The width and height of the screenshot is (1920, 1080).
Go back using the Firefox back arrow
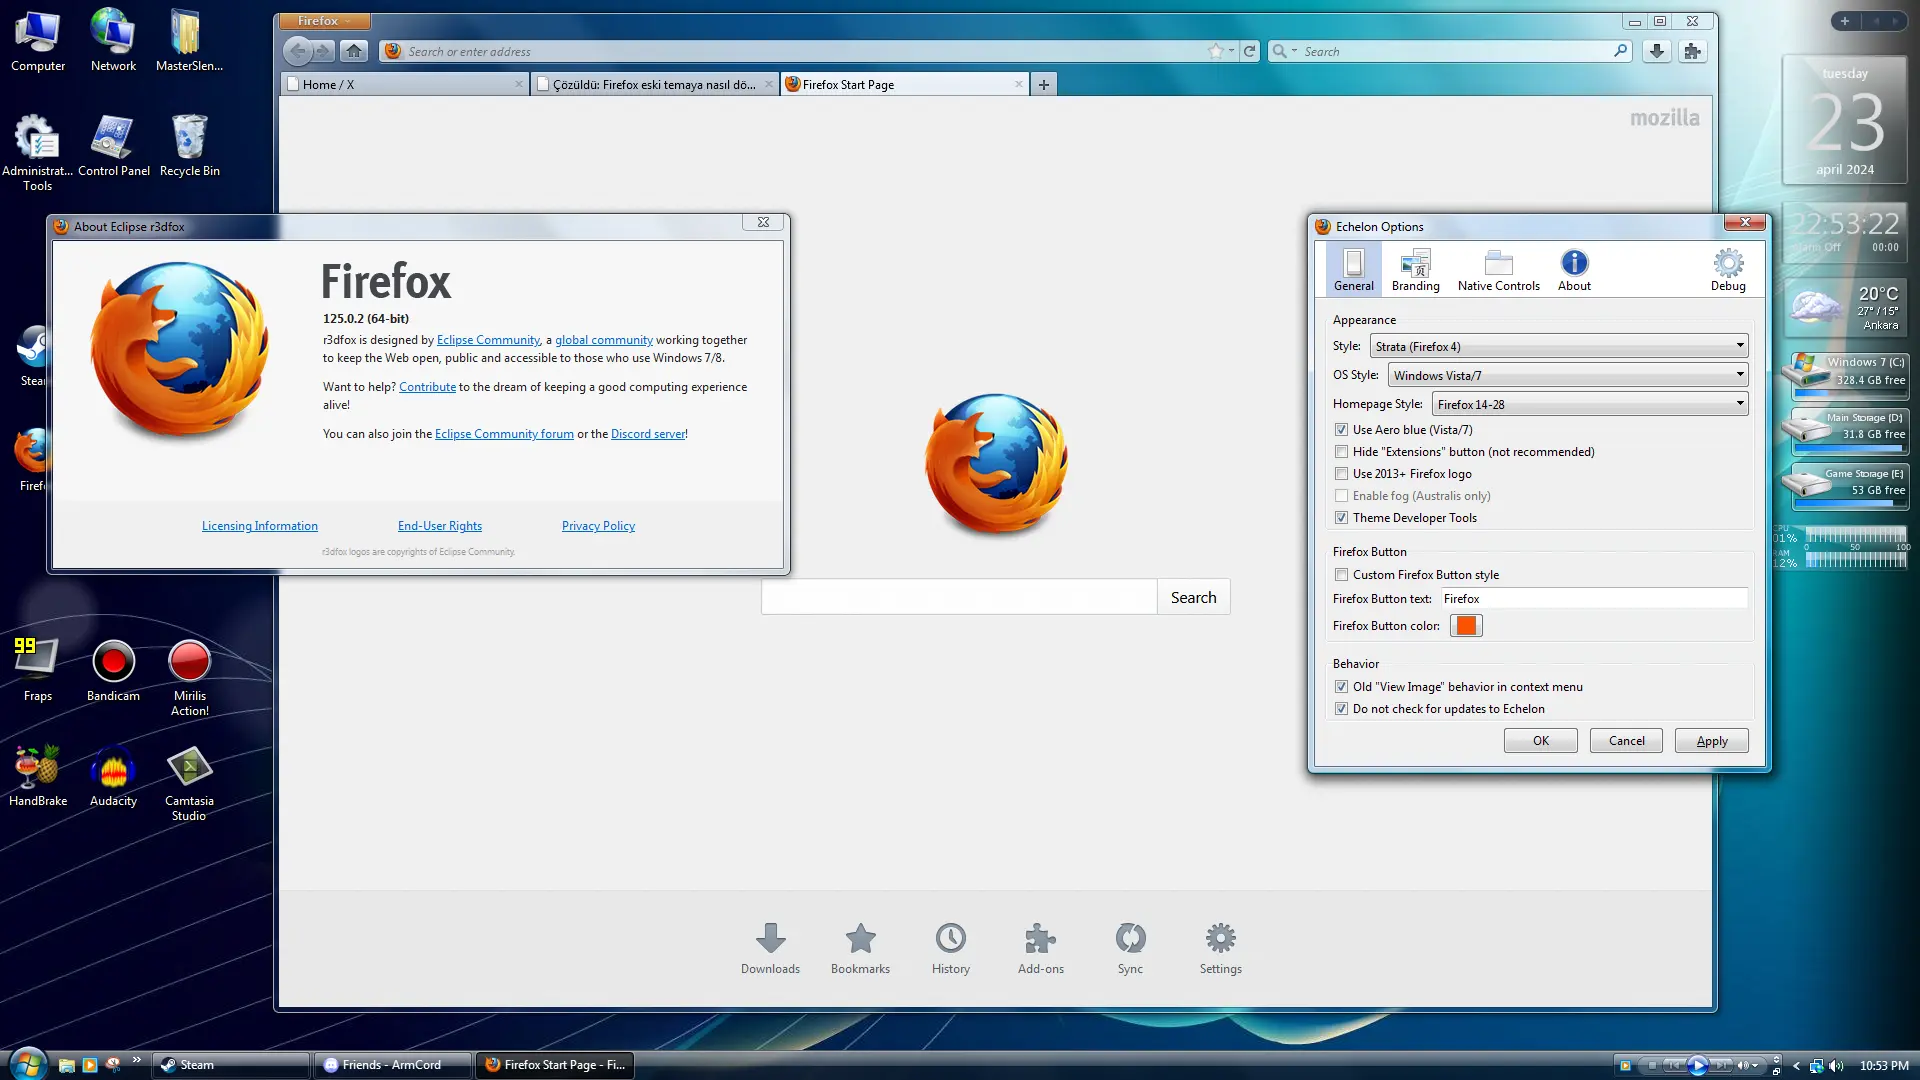click(x=298, y=51)
